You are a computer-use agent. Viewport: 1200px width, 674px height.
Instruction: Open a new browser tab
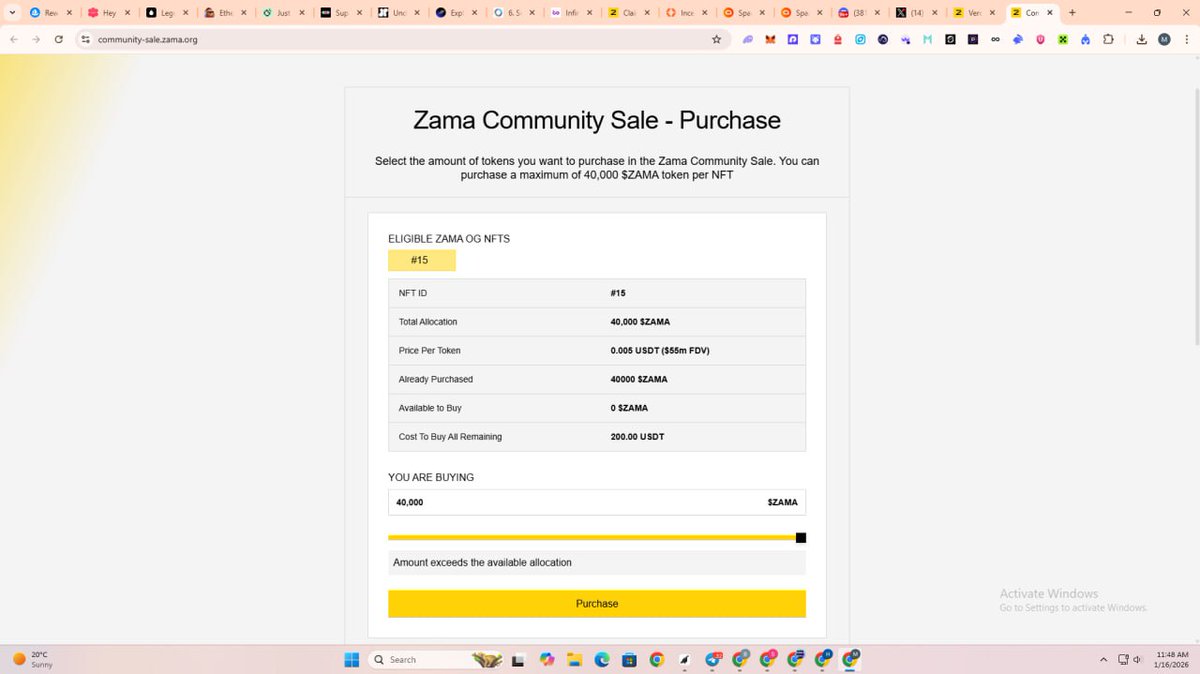point(1073,13)
